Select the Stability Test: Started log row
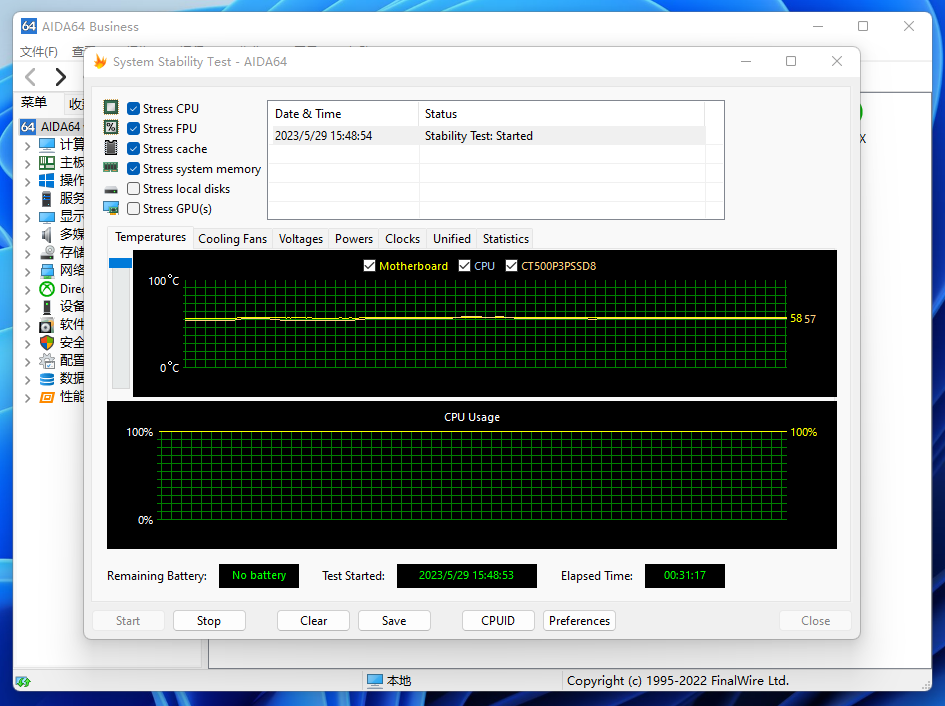Screen dimensions: 945x706 (x=487, y=136)
